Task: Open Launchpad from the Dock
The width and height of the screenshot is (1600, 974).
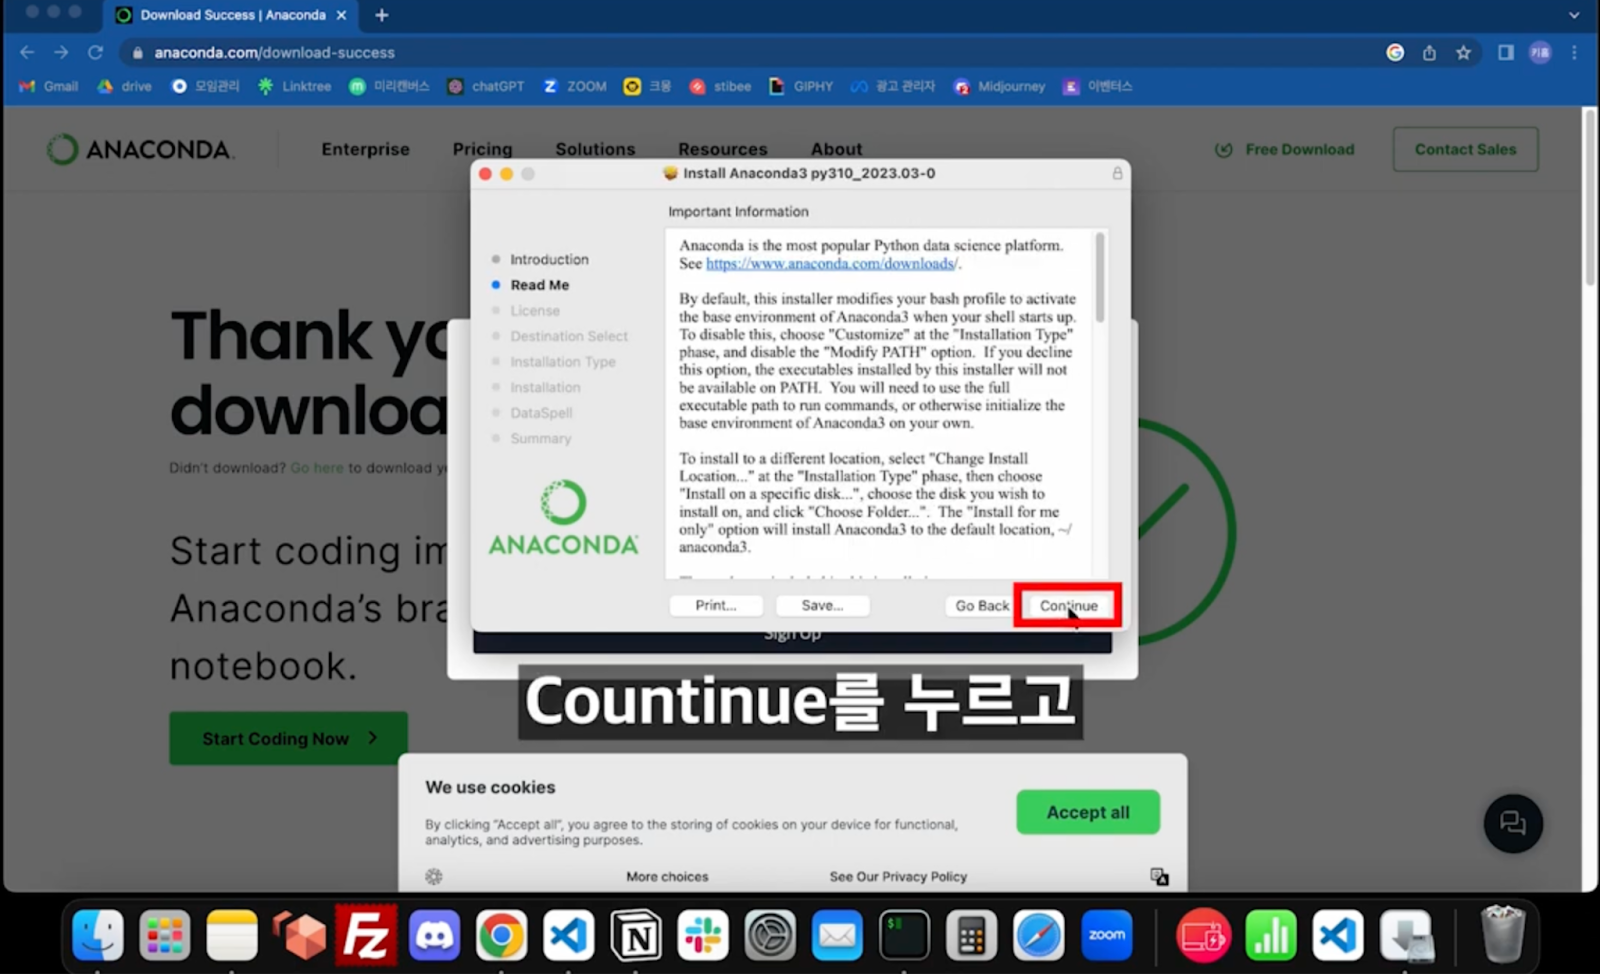Action: [x=165, y=936]
